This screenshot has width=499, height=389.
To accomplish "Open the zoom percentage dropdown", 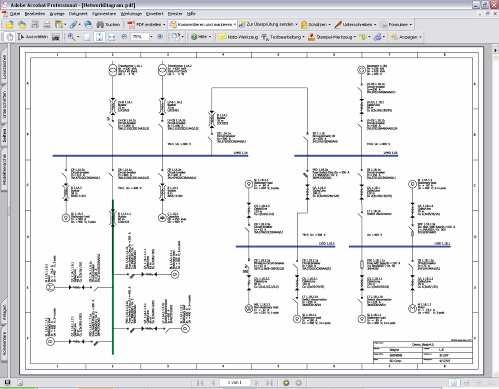I will [151, 37].
